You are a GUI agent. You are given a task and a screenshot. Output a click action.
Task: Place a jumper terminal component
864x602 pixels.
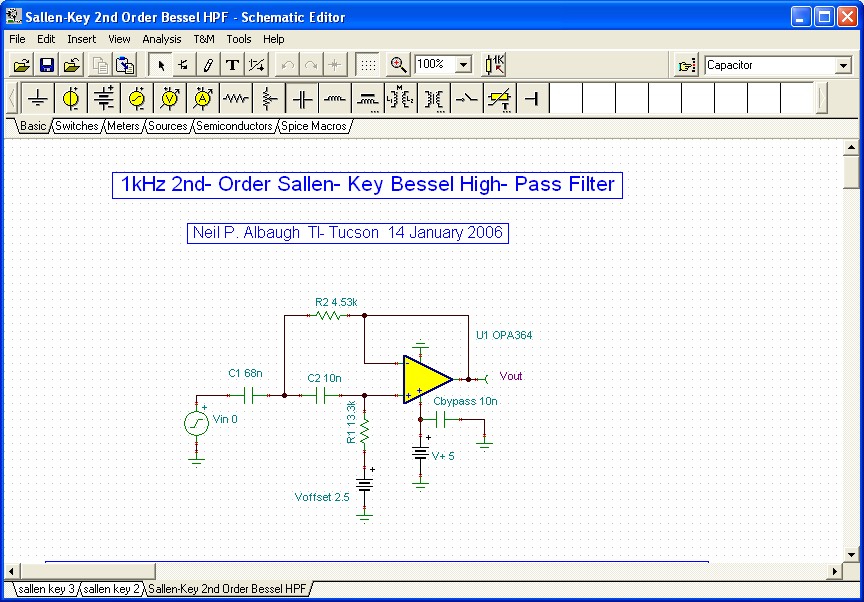(533, 99)
